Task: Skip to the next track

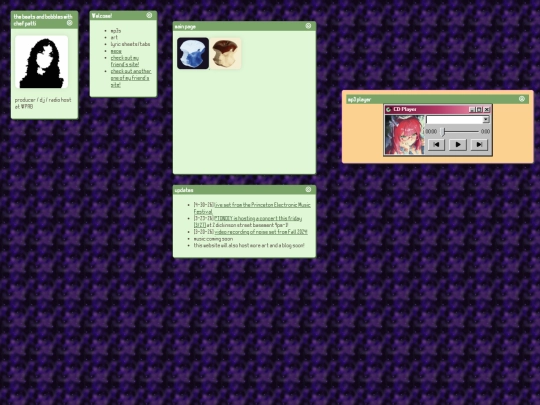Action: (479, 145)
